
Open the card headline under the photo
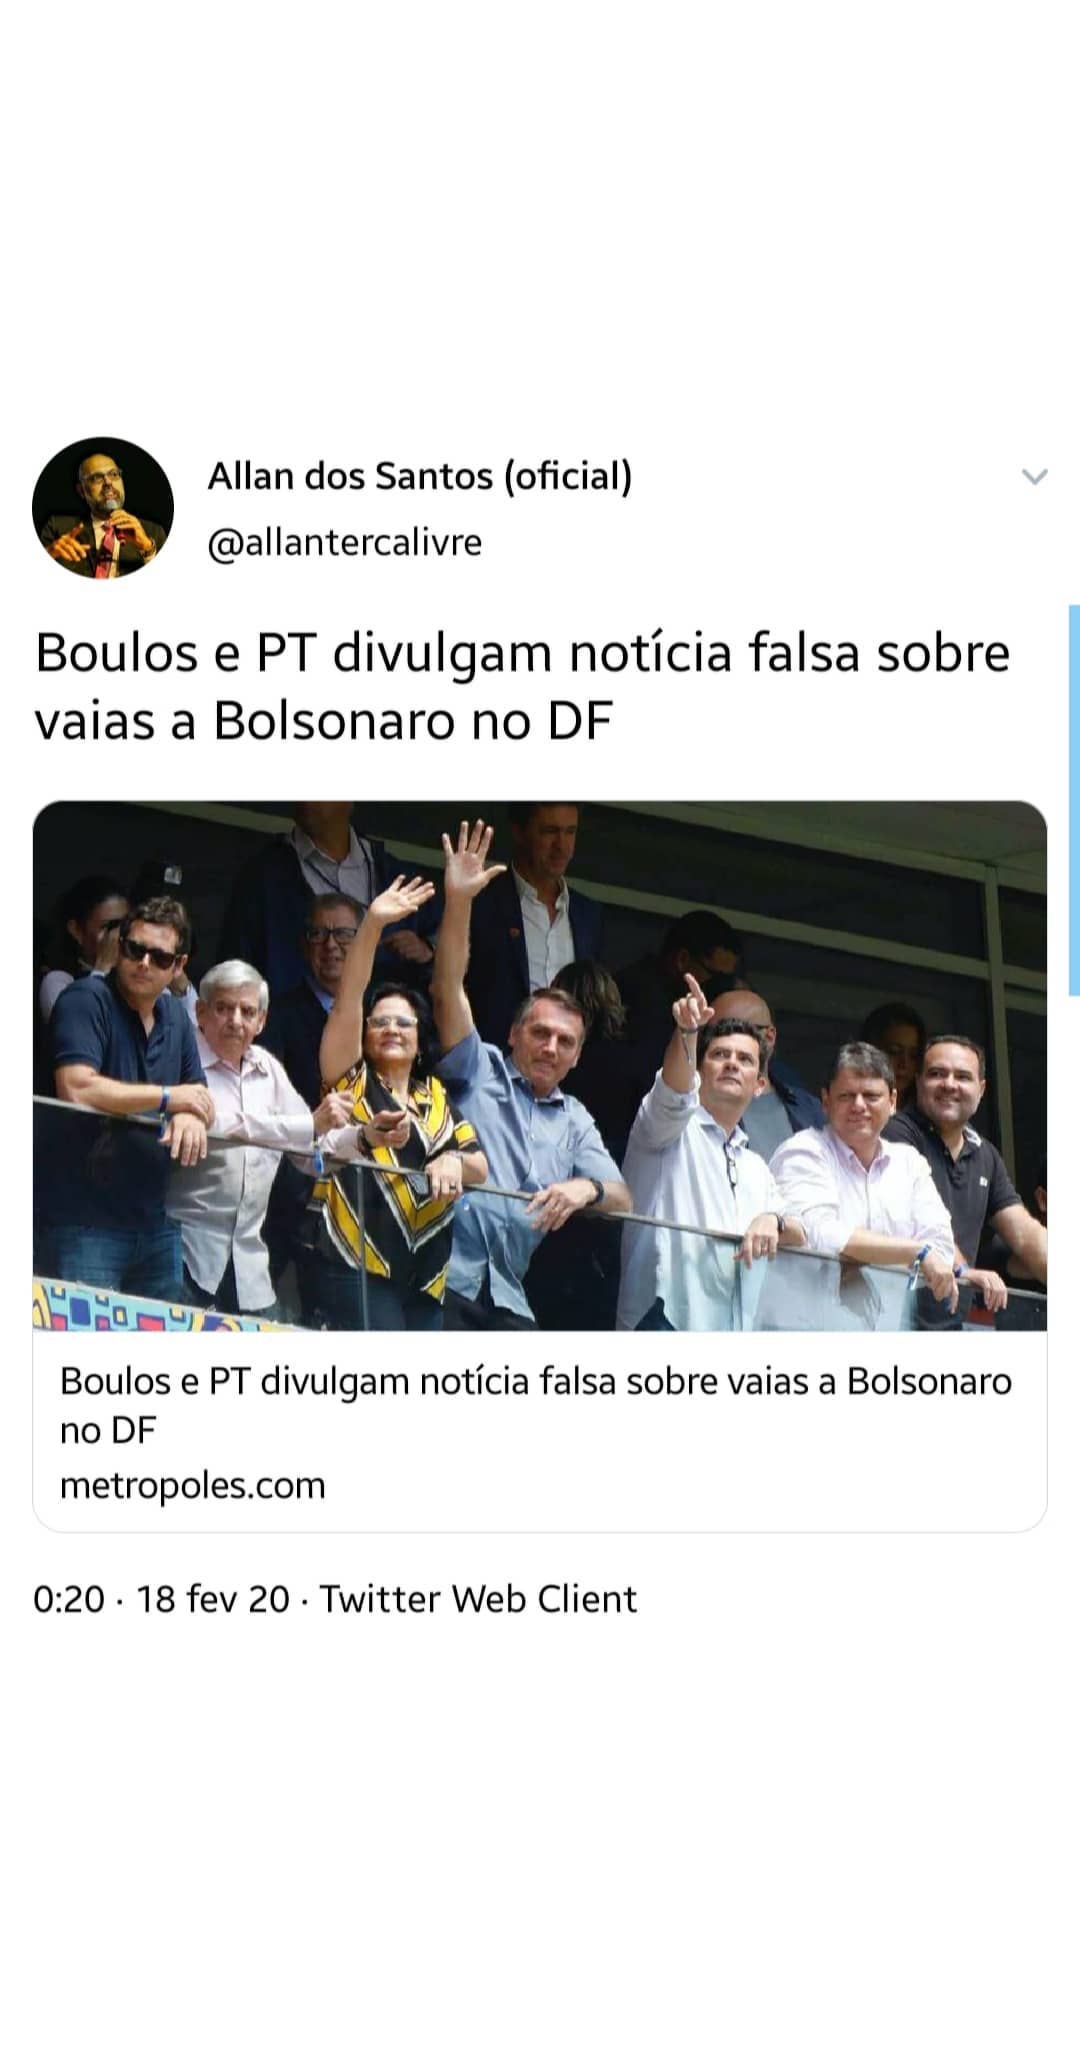[x=536, y=1405]
